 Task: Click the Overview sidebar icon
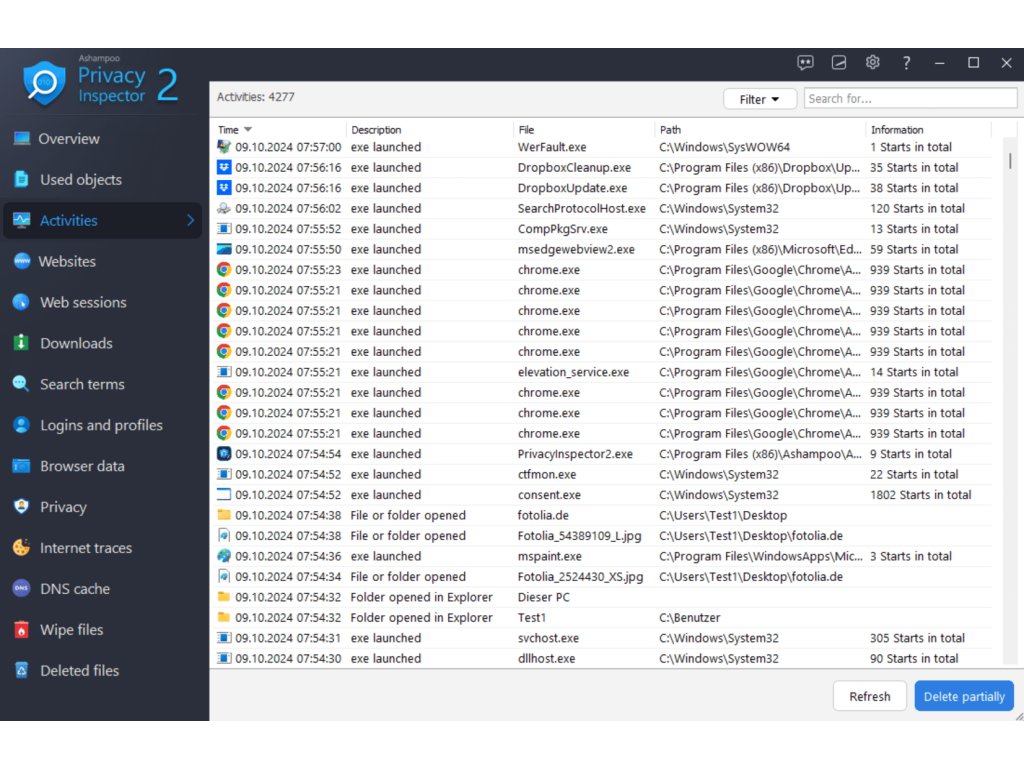pyautogui.click(x=22, y=138)
